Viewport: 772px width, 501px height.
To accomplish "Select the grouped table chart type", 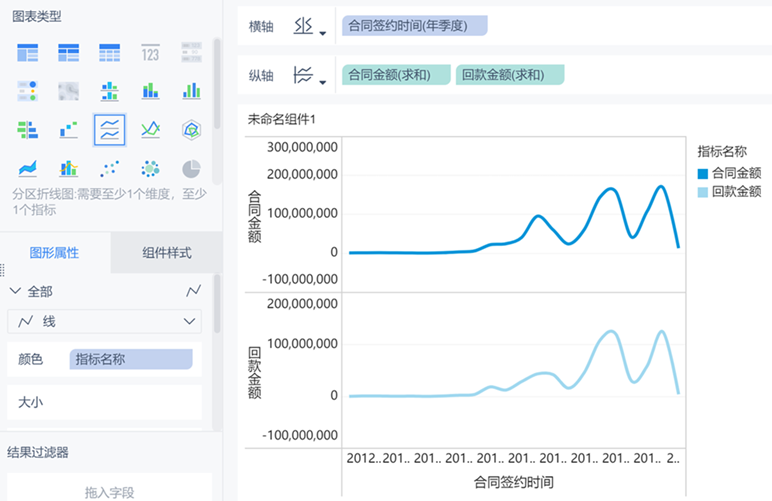I will (x=27, y=52).
